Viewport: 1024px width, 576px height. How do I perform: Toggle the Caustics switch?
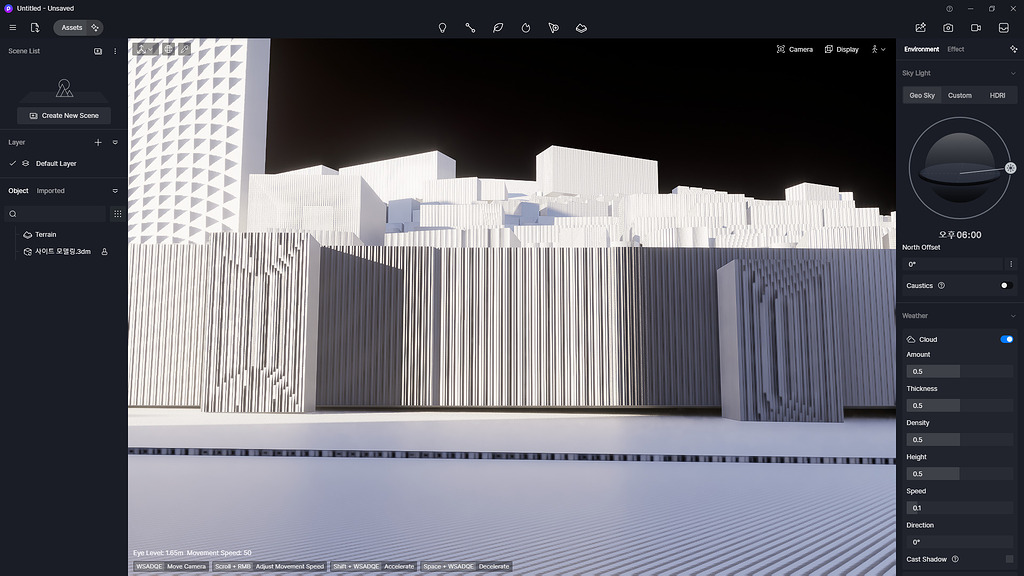1006,285
